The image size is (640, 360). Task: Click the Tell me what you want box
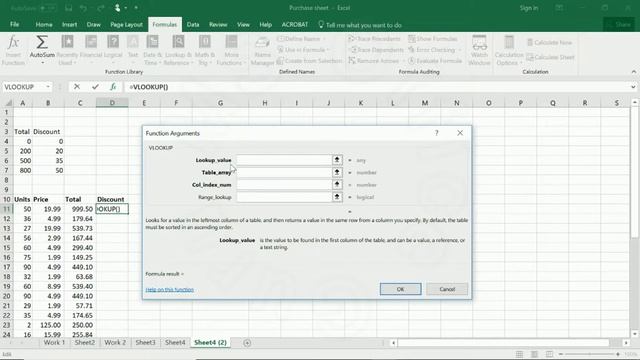[360, 25]
